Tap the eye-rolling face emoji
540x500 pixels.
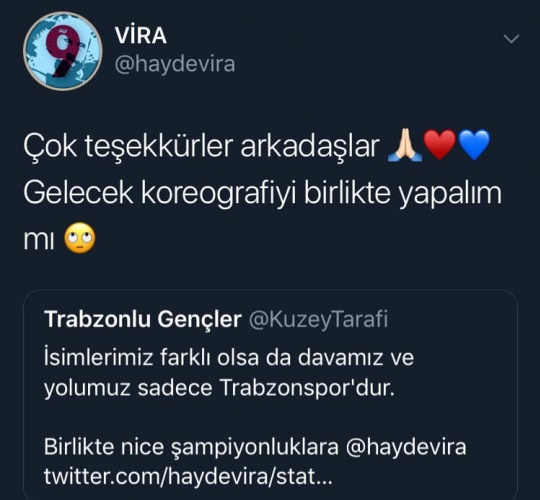[80, 238]
